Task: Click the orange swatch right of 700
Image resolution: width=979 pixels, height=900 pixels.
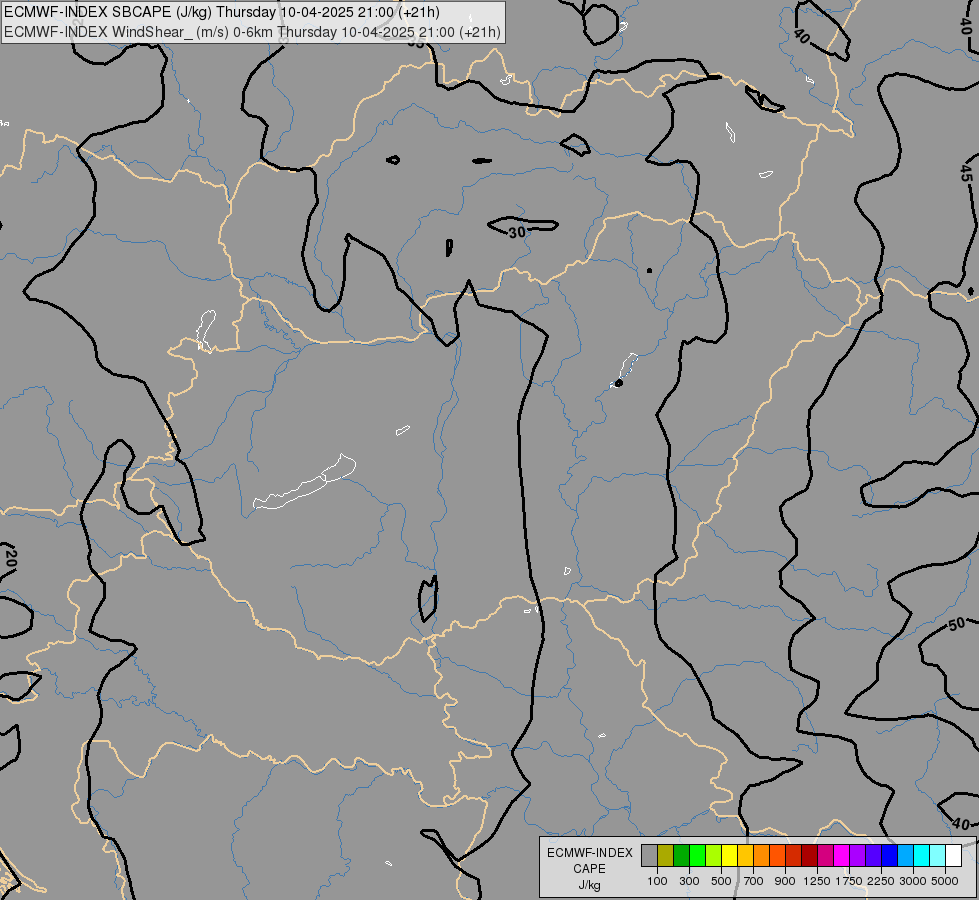Action: tap(762, 855)
